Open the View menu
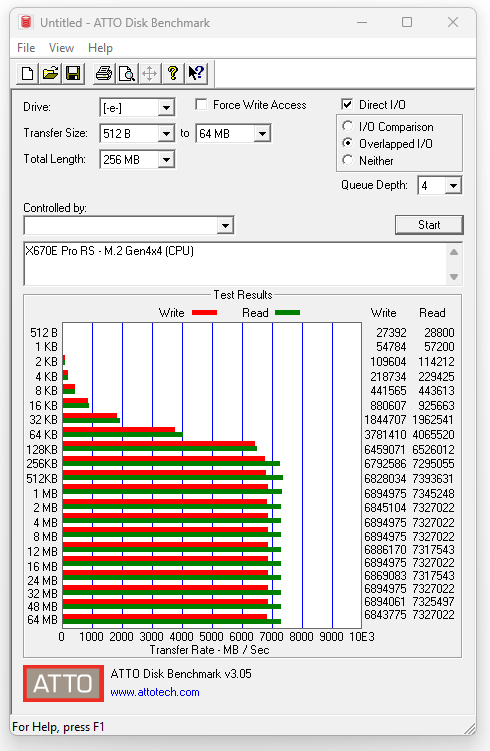Image resolution: width=490 pixels, height=751 pixels. pyautogui.click(x=61, y=48)
